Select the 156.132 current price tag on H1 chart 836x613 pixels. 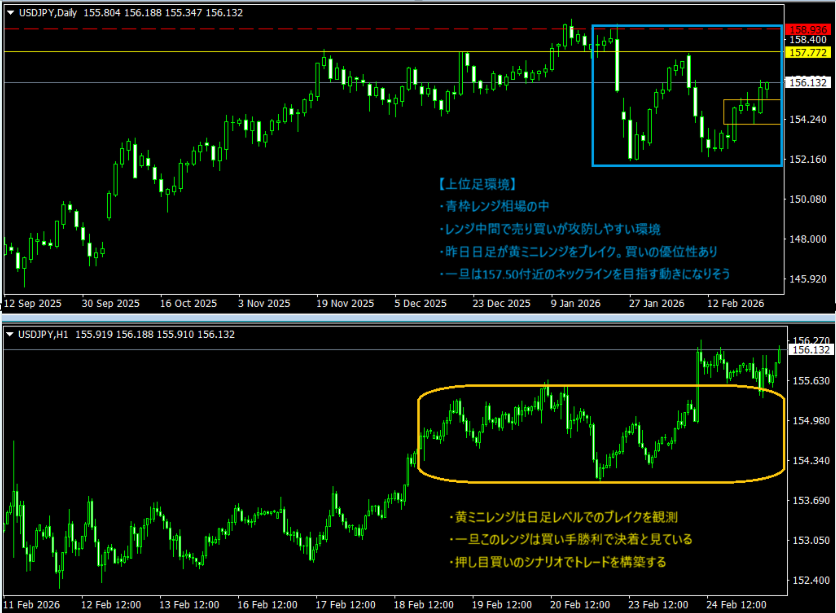(x=810, y=350)
